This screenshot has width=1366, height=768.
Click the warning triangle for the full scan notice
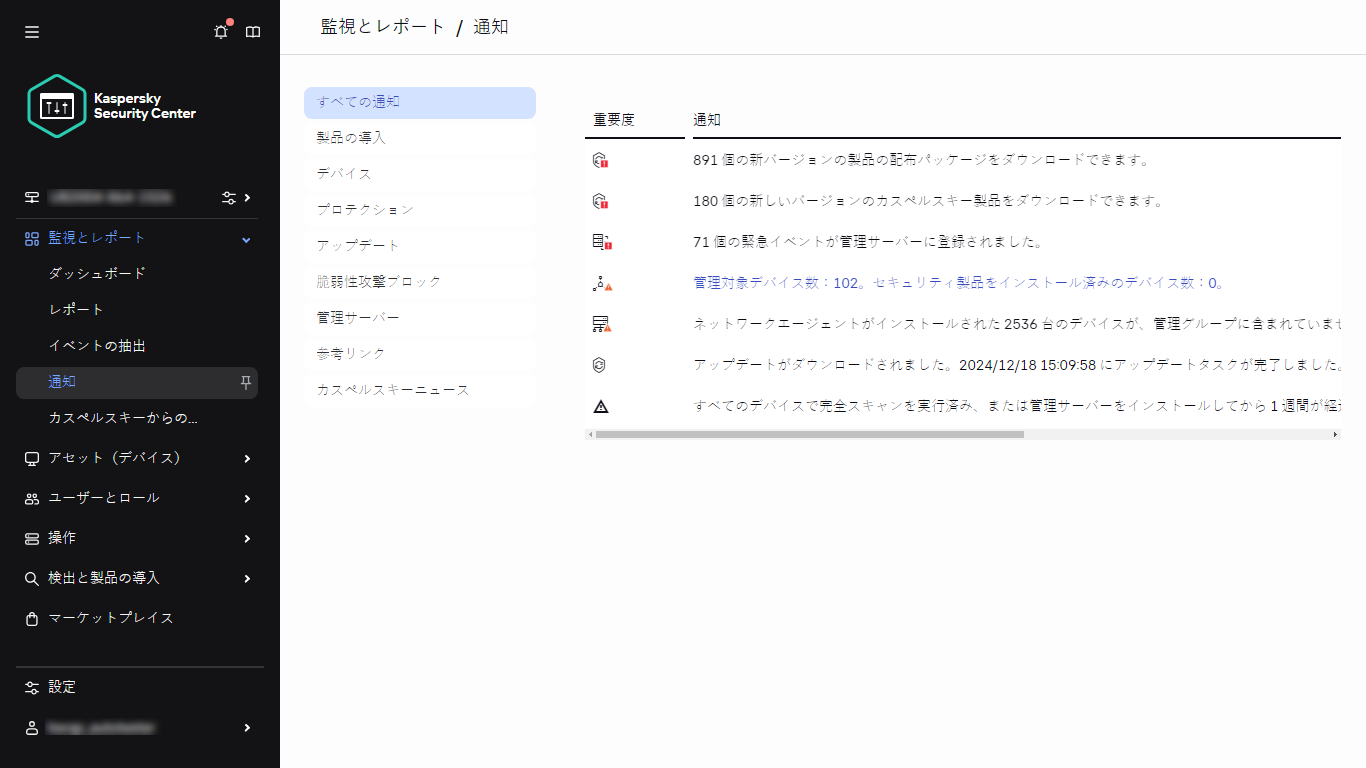[x=600, y=405]
